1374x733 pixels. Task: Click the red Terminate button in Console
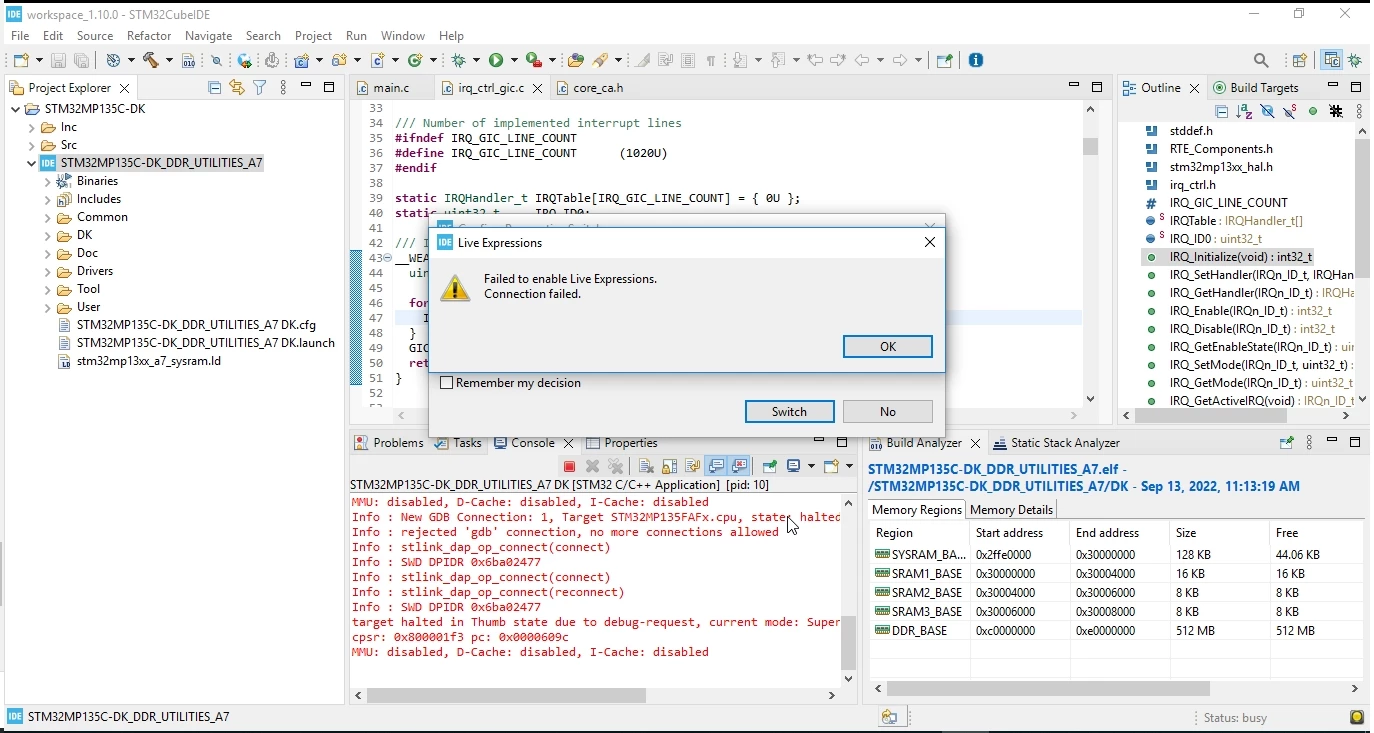[x=569, y=466]
